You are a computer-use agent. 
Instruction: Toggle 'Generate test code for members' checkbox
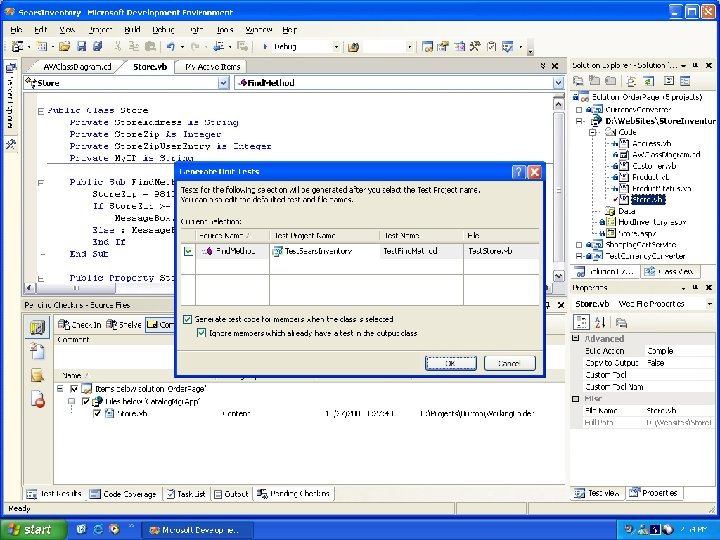coord(188,320)
